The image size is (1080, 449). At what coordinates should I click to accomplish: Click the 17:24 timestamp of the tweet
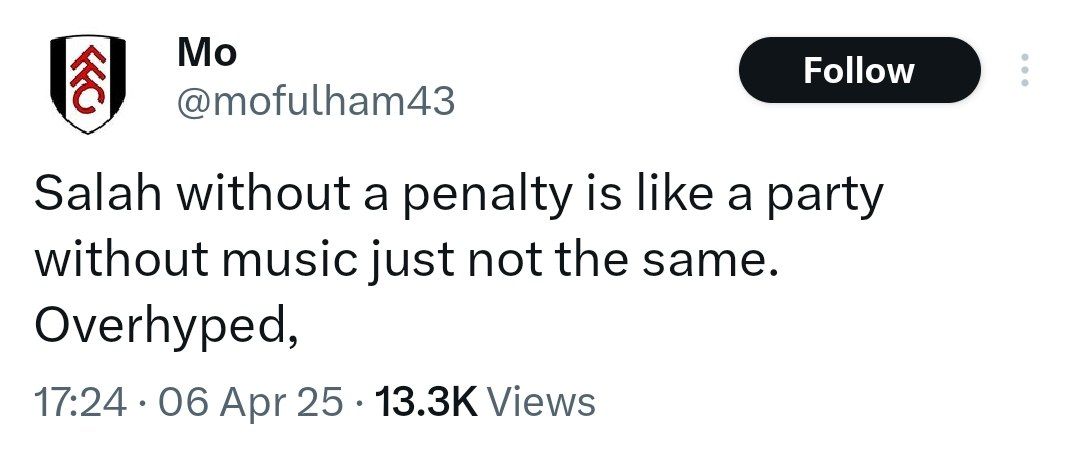coord(81,401)
